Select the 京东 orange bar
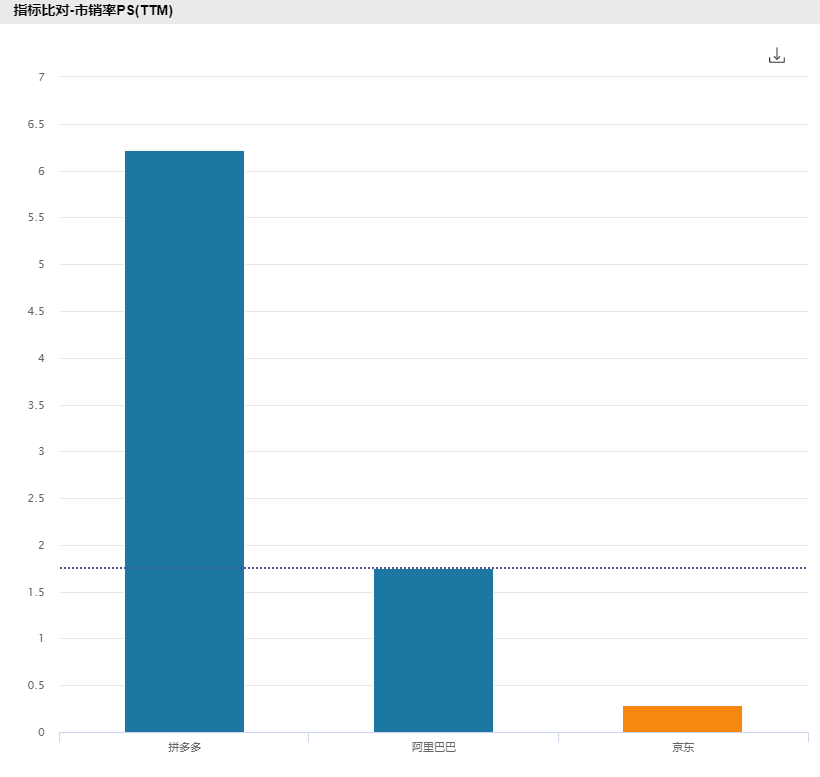The image size is (820, 777). click(x=682, y=719)
